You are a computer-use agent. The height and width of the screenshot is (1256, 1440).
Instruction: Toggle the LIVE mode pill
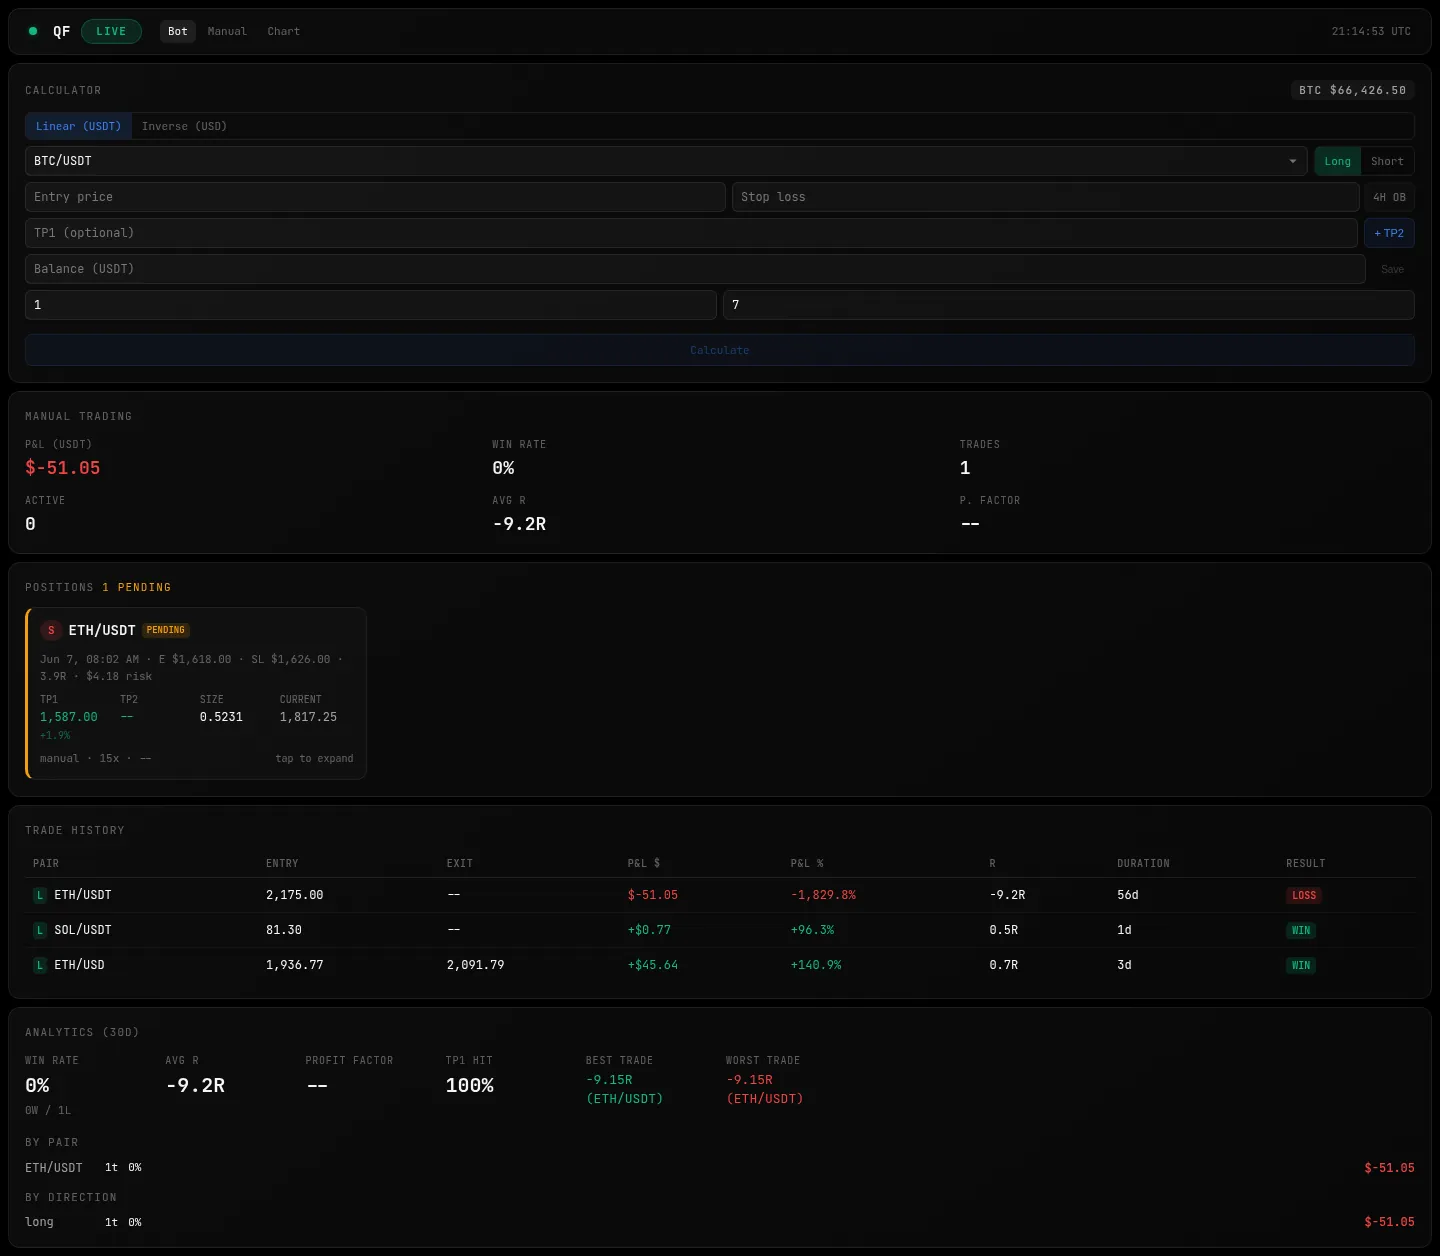click(x=111, y=31)
